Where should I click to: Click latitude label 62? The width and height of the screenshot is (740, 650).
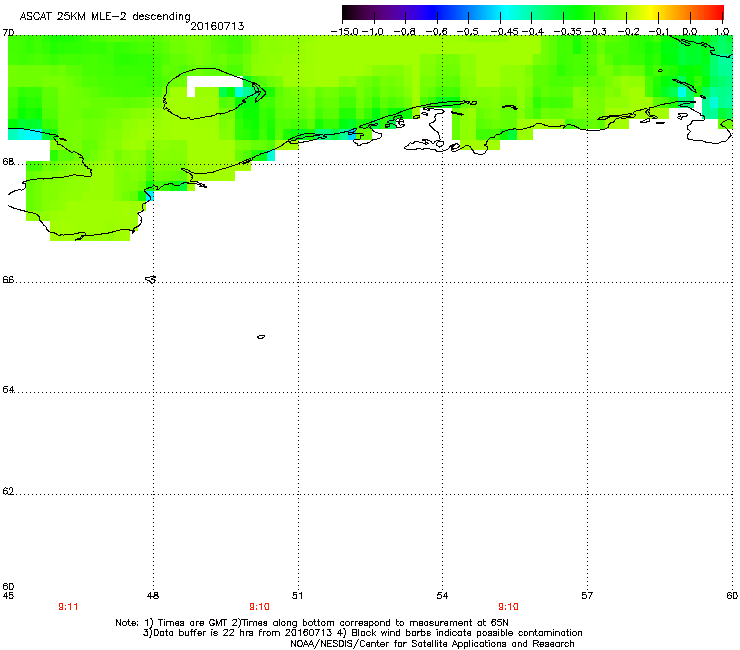(8, 491)
